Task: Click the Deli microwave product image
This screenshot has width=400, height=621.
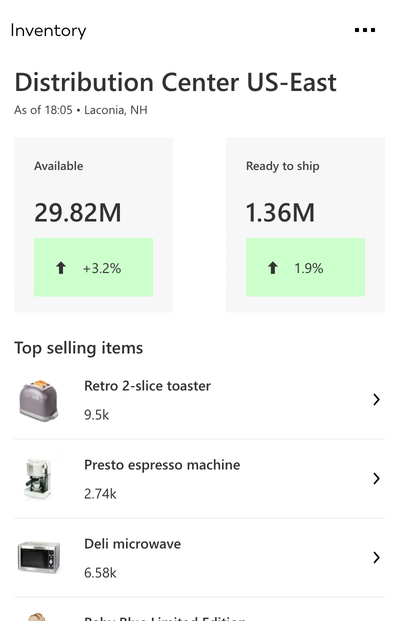Action: click(39, 557)
